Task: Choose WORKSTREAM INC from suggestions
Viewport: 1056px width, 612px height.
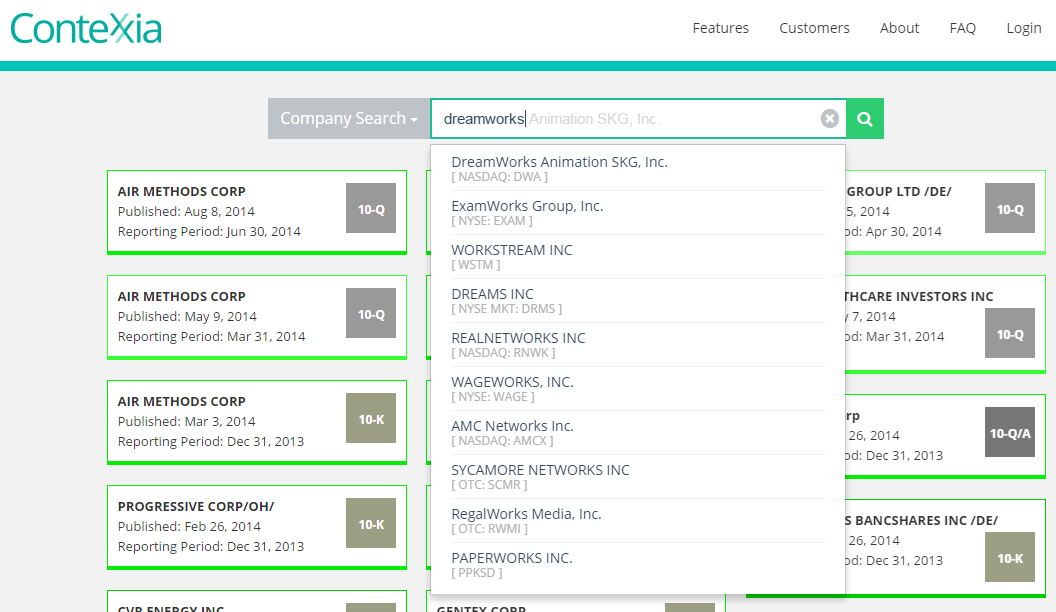Action: [638, 257]
